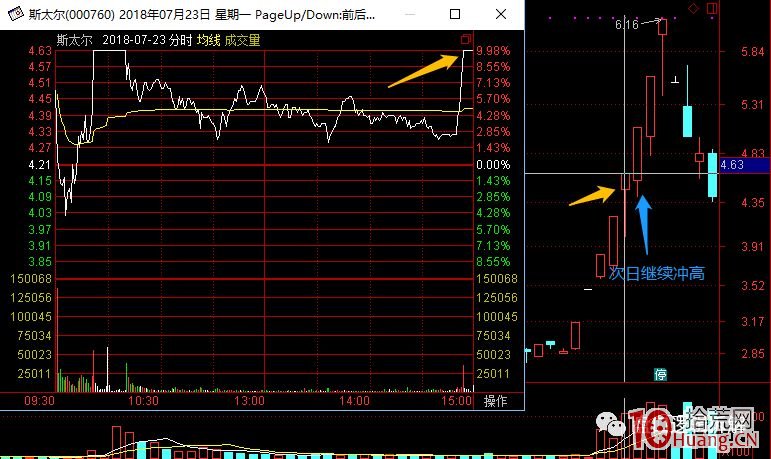This screenshot has width=771, height=459.
Task: Maximize the 斯太尔 intraday window
Action: pyautogui.click(x=455, y=14)
